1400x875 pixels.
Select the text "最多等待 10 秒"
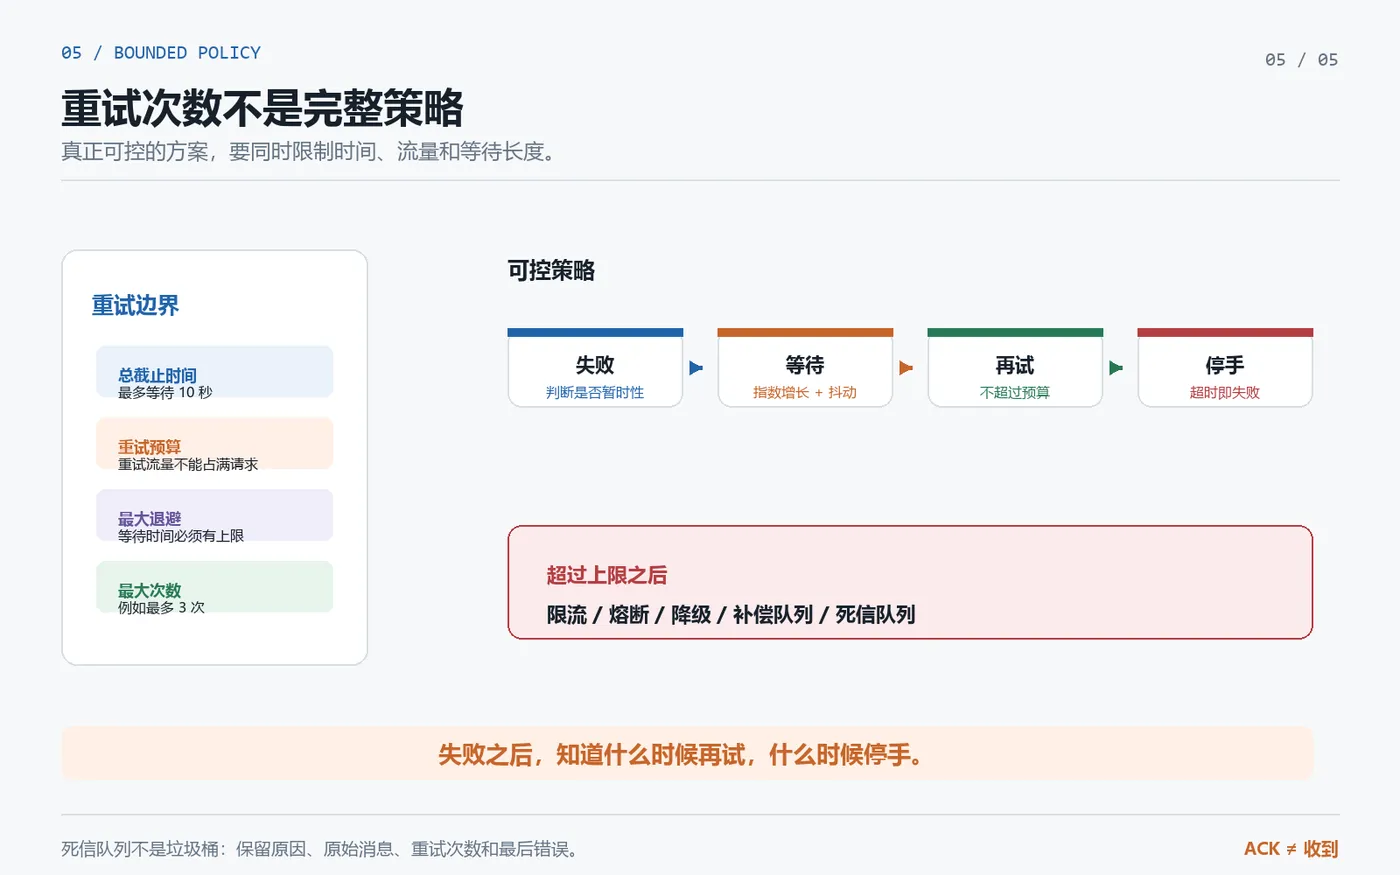coord(165,392)
